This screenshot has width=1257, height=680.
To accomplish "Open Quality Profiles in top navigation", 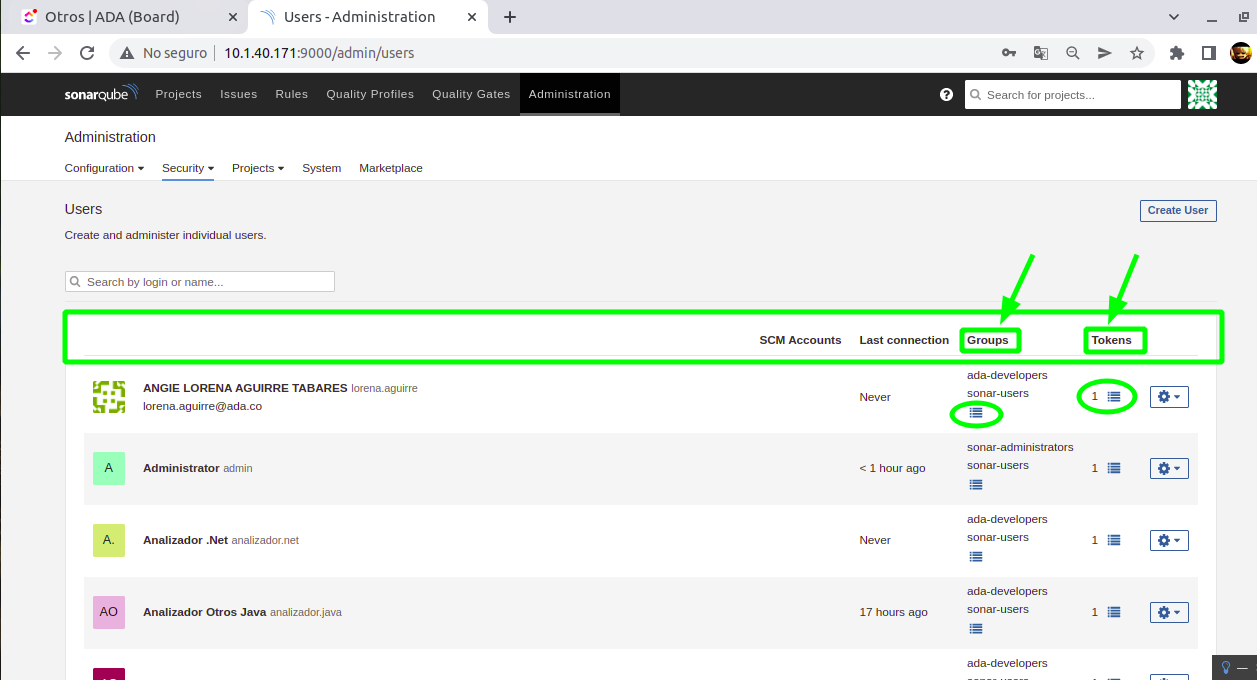I will pyautogui.click(x=370, y=94).
